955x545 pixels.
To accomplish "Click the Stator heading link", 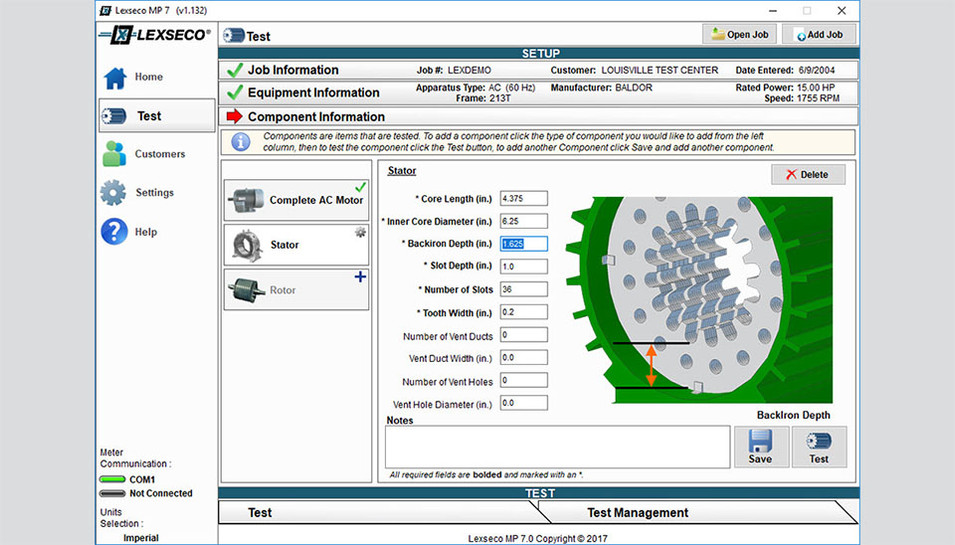I will tap(402, 171).
